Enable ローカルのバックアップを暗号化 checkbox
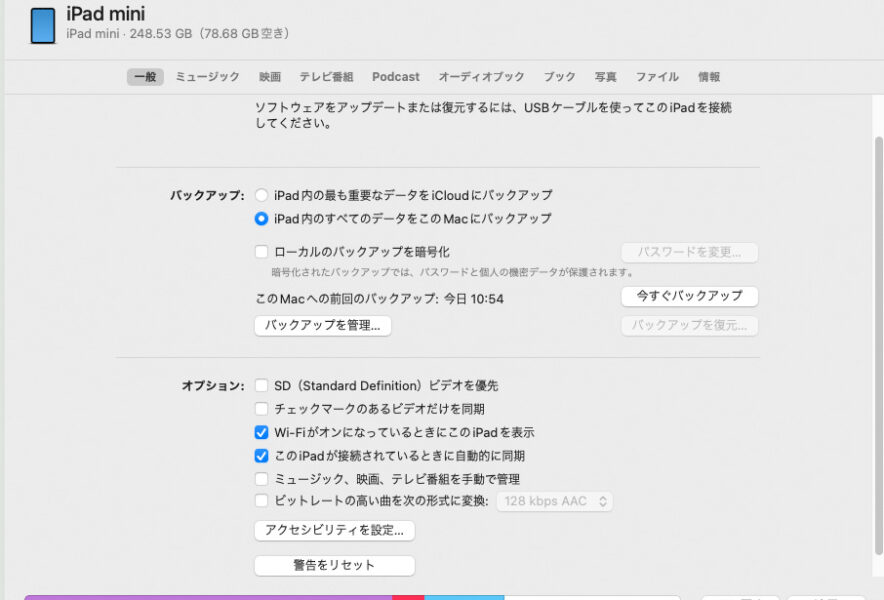This screenshot has width=884, height=600. (x=261, y=252)
